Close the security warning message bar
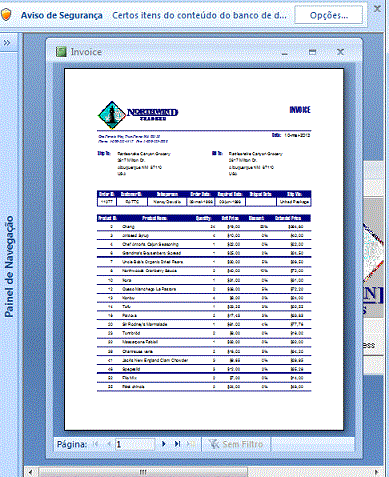 click(377, 8)
